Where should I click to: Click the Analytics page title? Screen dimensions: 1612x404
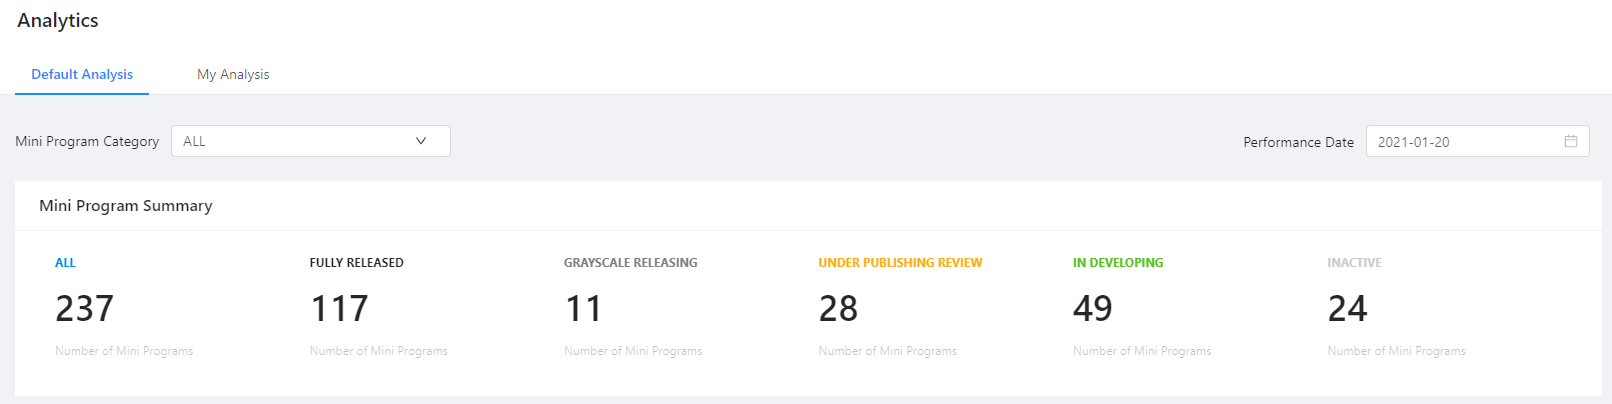[58, 21]
